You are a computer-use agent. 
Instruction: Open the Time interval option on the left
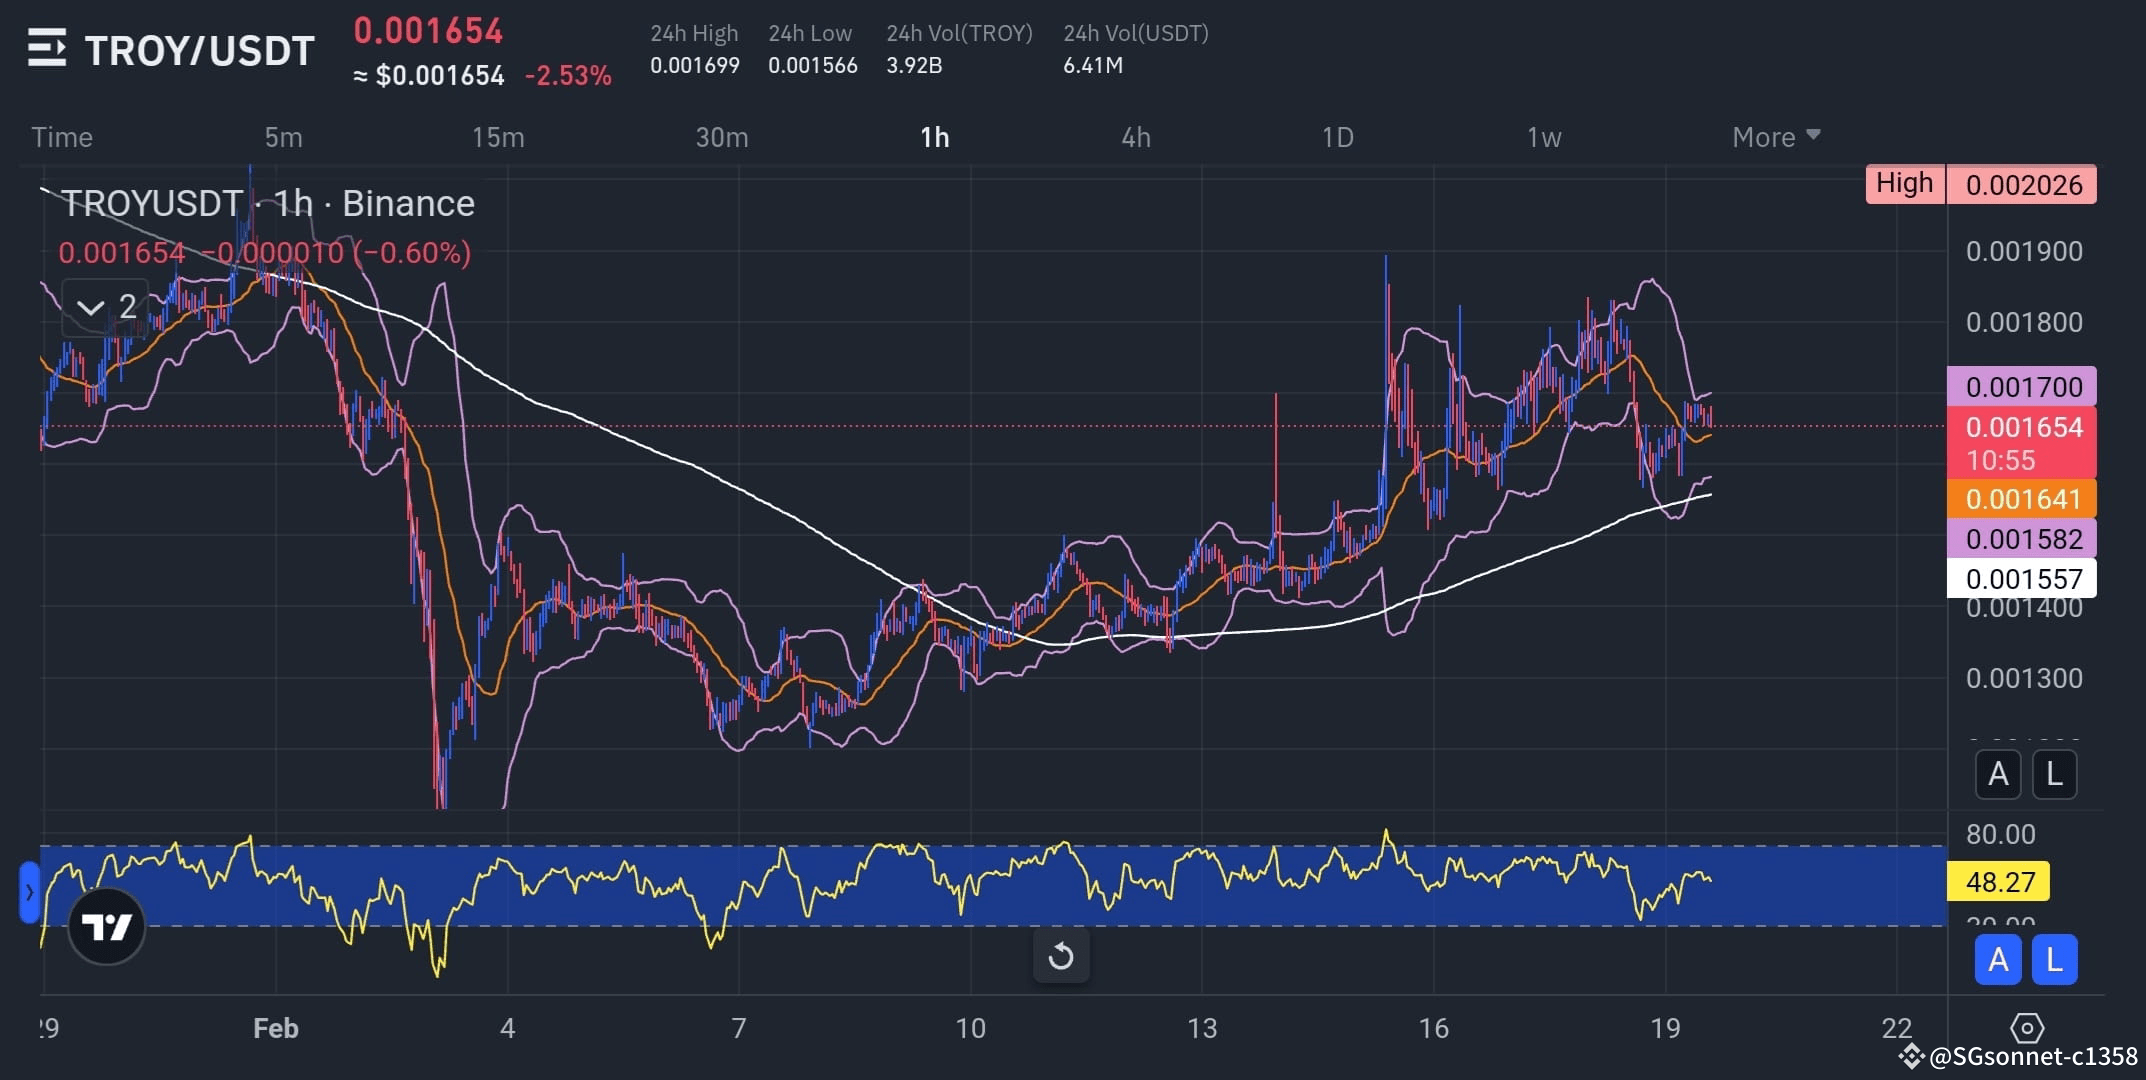pos(62,137)
